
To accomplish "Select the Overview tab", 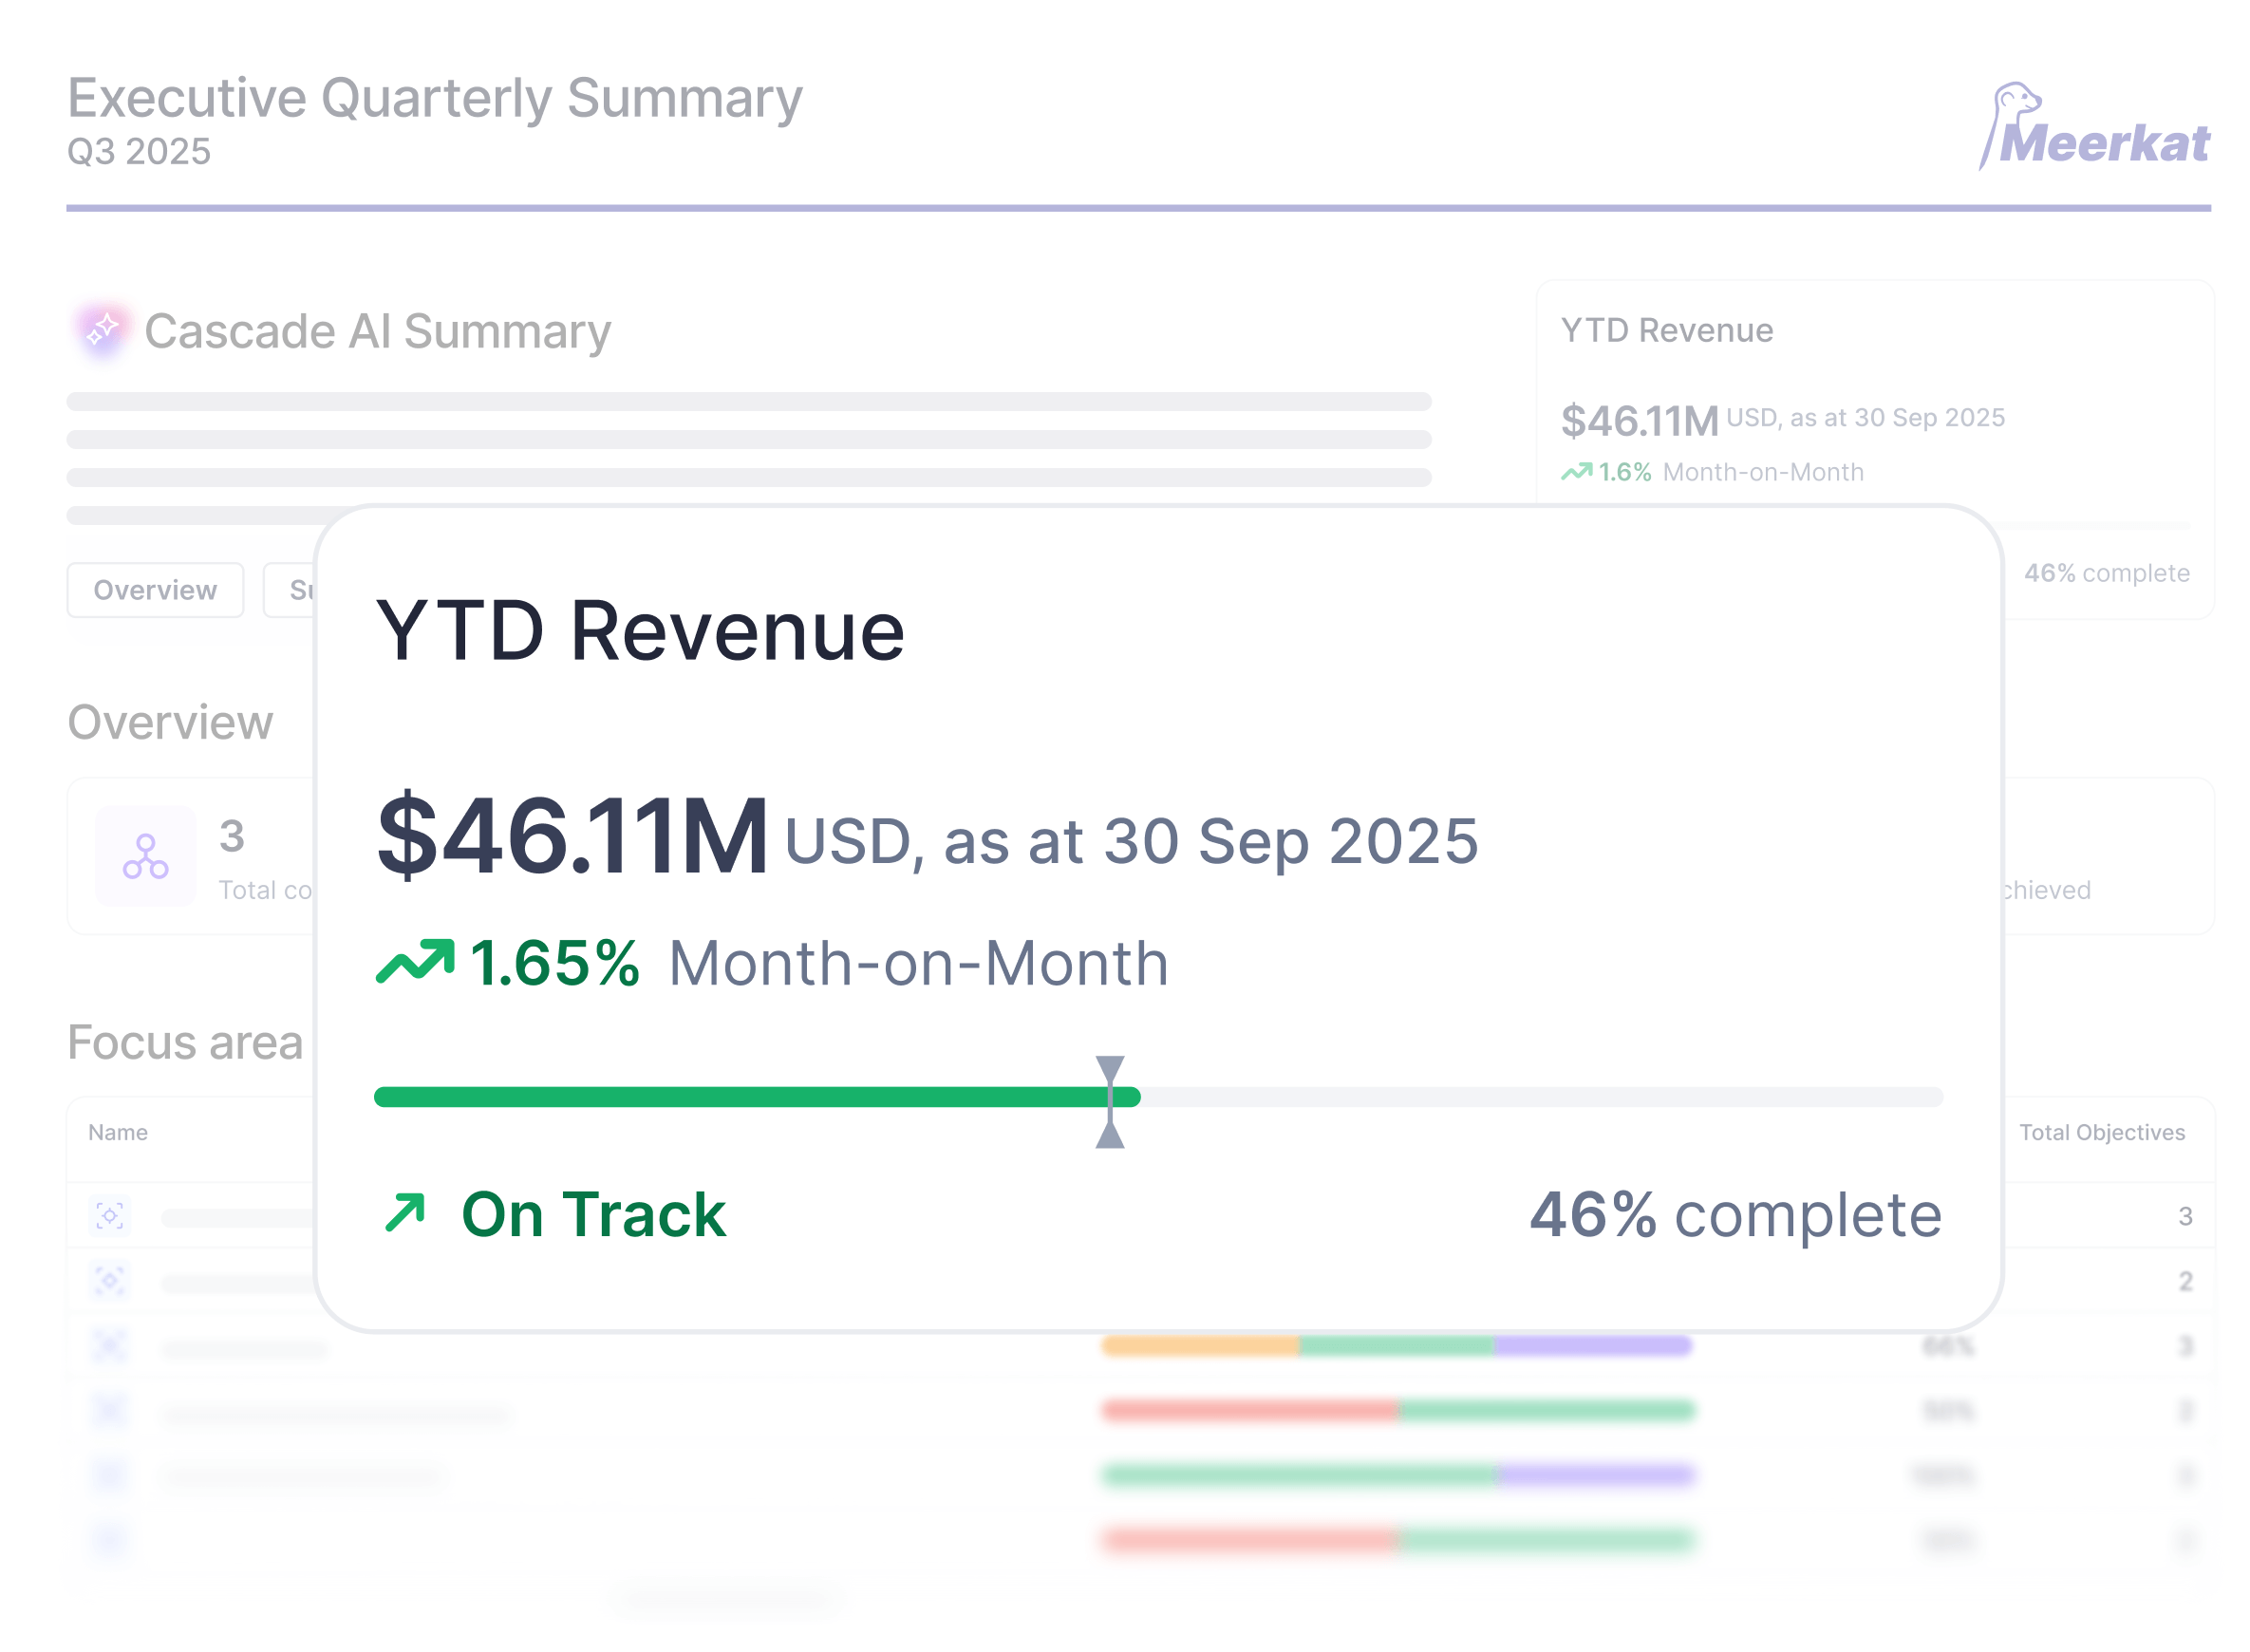I will click(x=155, y=589).
